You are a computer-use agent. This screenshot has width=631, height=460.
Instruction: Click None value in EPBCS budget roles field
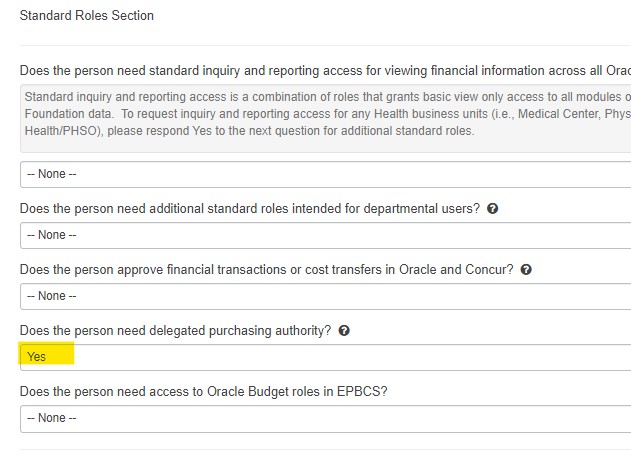point(52,418)
